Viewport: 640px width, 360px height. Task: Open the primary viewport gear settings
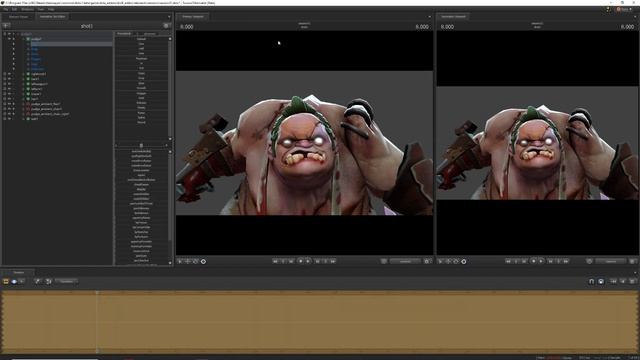(427, 261)
